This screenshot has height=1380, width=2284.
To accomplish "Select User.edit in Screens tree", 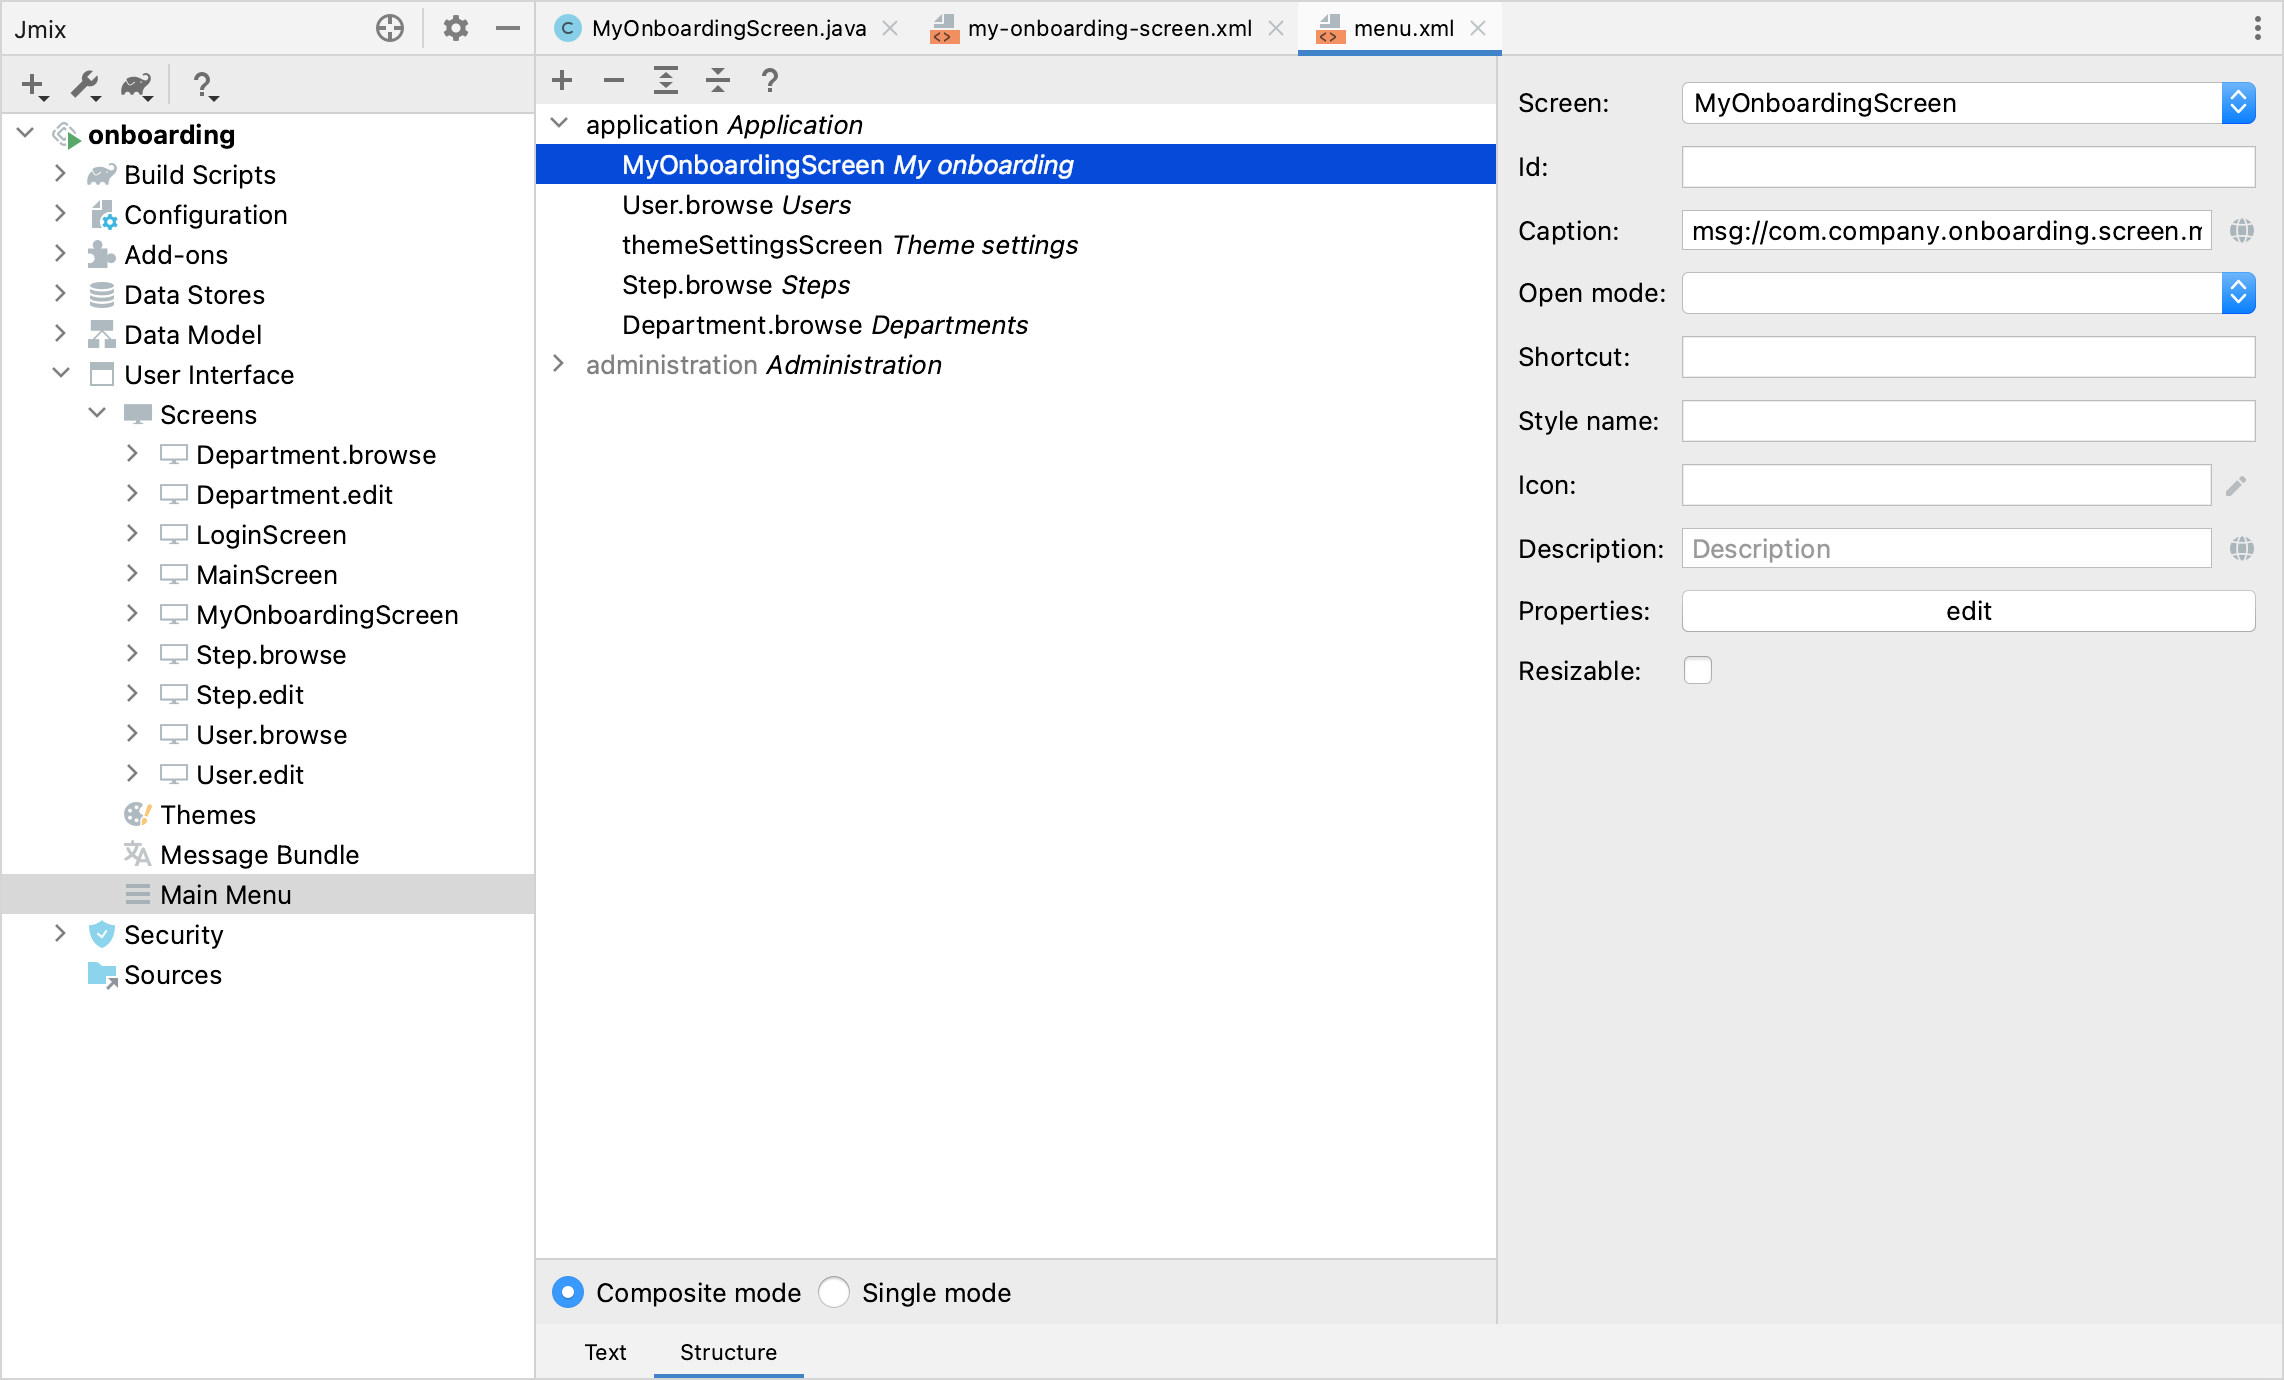I will click(x=250, y=774).
